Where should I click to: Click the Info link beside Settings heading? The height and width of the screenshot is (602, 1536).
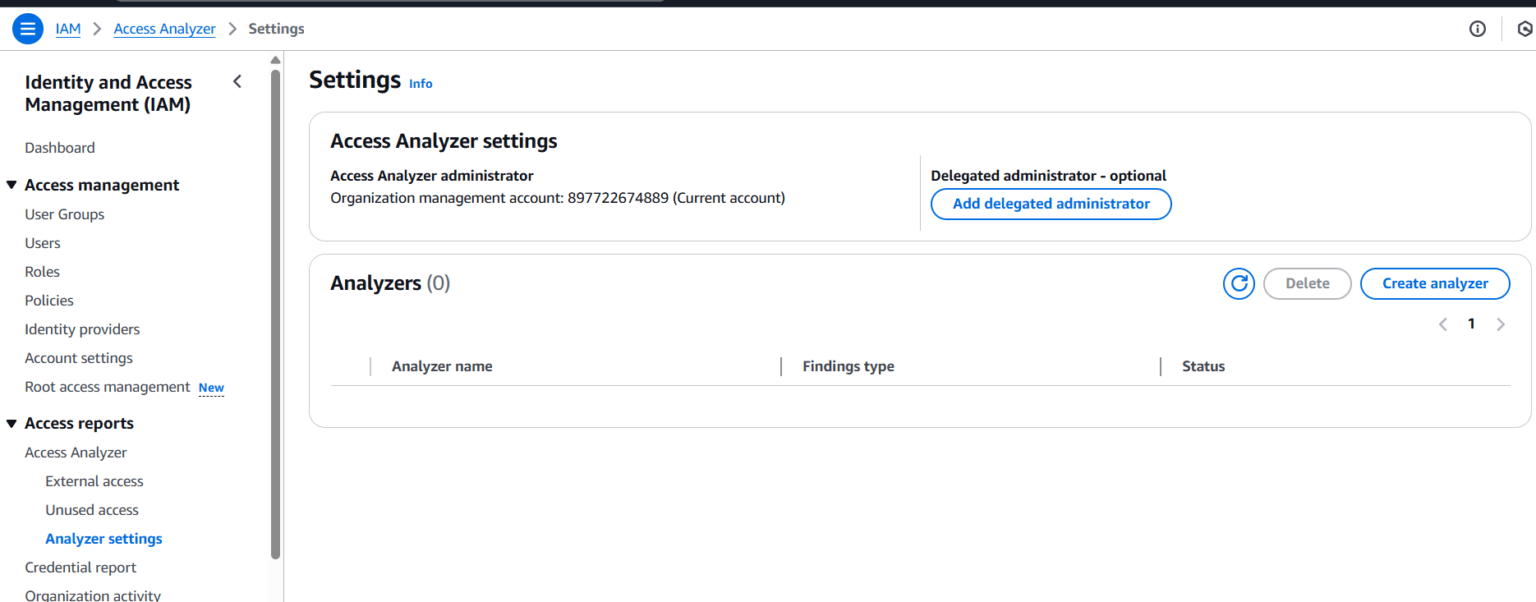tap(420, 83)
